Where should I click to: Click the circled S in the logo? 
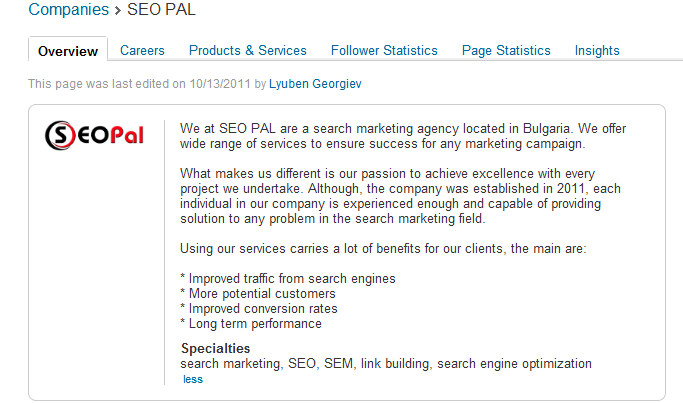[60, 135]
